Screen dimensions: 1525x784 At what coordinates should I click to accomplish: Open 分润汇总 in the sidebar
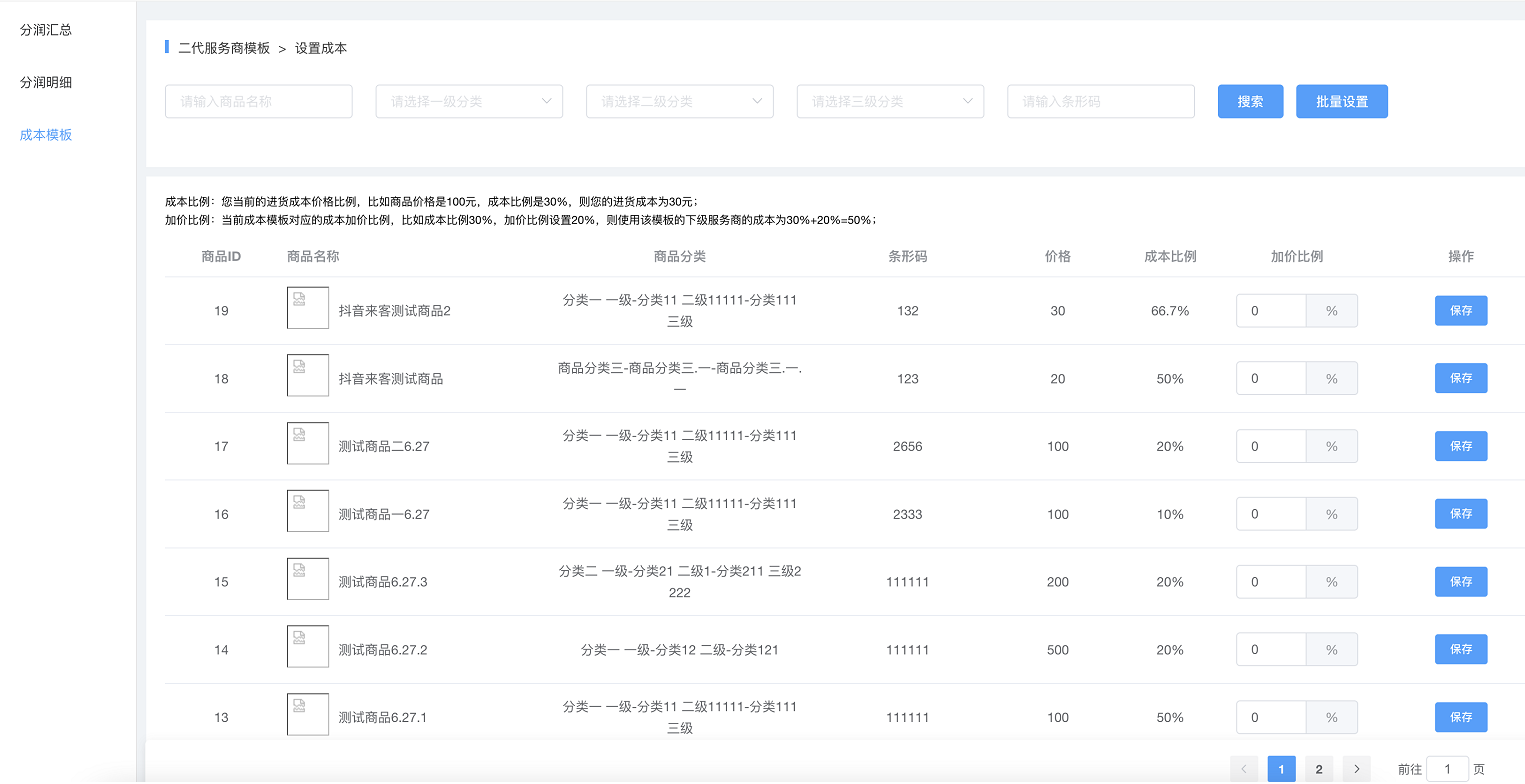pyautogui.click(x=46, y=30)
